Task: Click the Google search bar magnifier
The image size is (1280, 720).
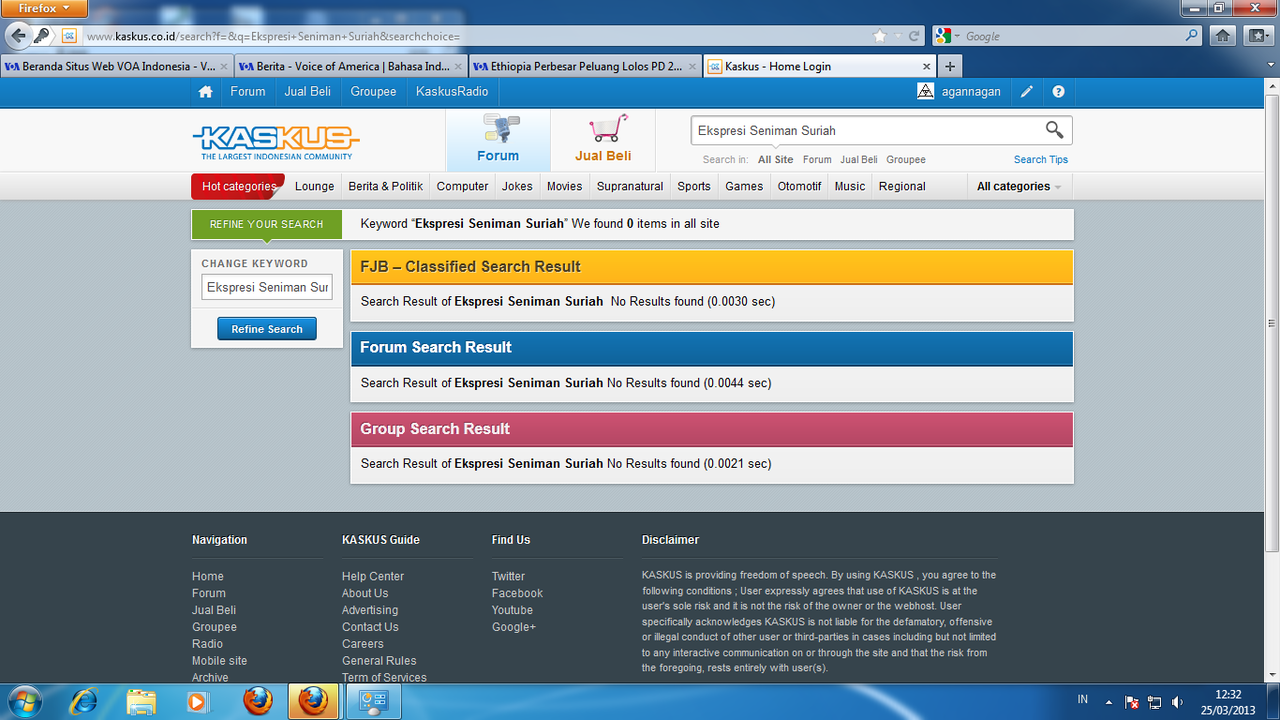Action: [x=1192, y=36]
